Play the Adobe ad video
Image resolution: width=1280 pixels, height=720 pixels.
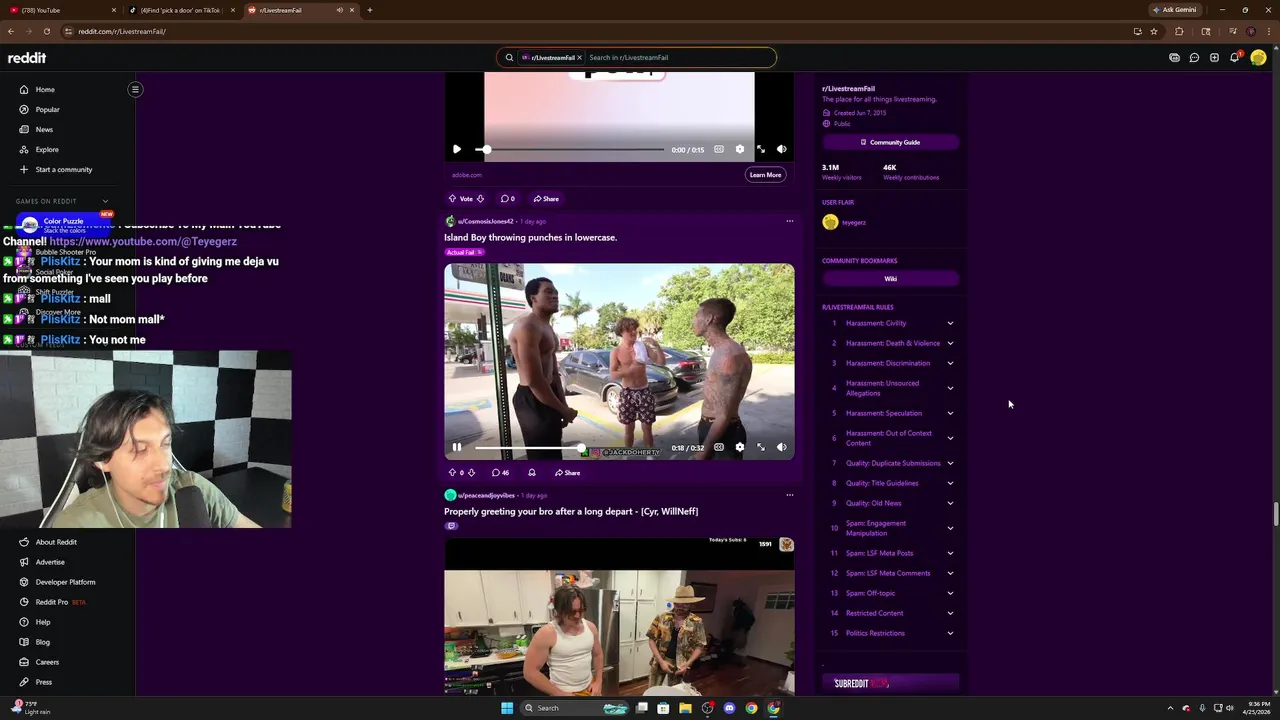click(457, 149)
